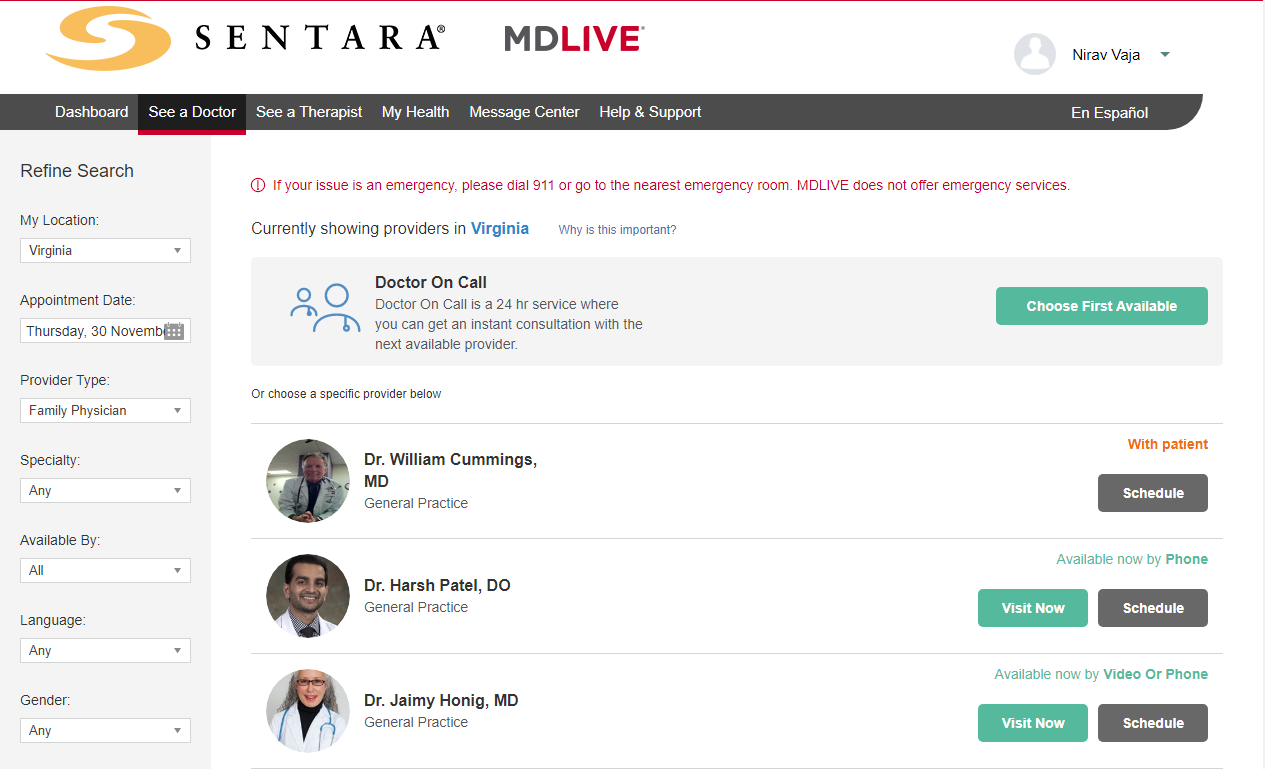The width and height of the screenshot is (1265, 769).
Task: Open the My Health tab
Action: click(415, 112)
